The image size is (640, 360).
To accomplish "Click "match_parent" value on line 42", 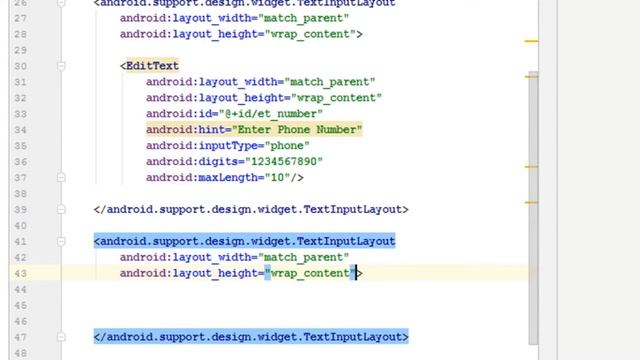I will tap(303, 258).
